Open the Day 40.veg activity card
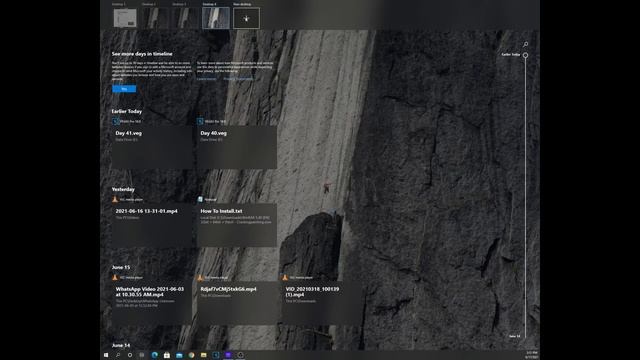640x360 pixels. click(237, 147)
